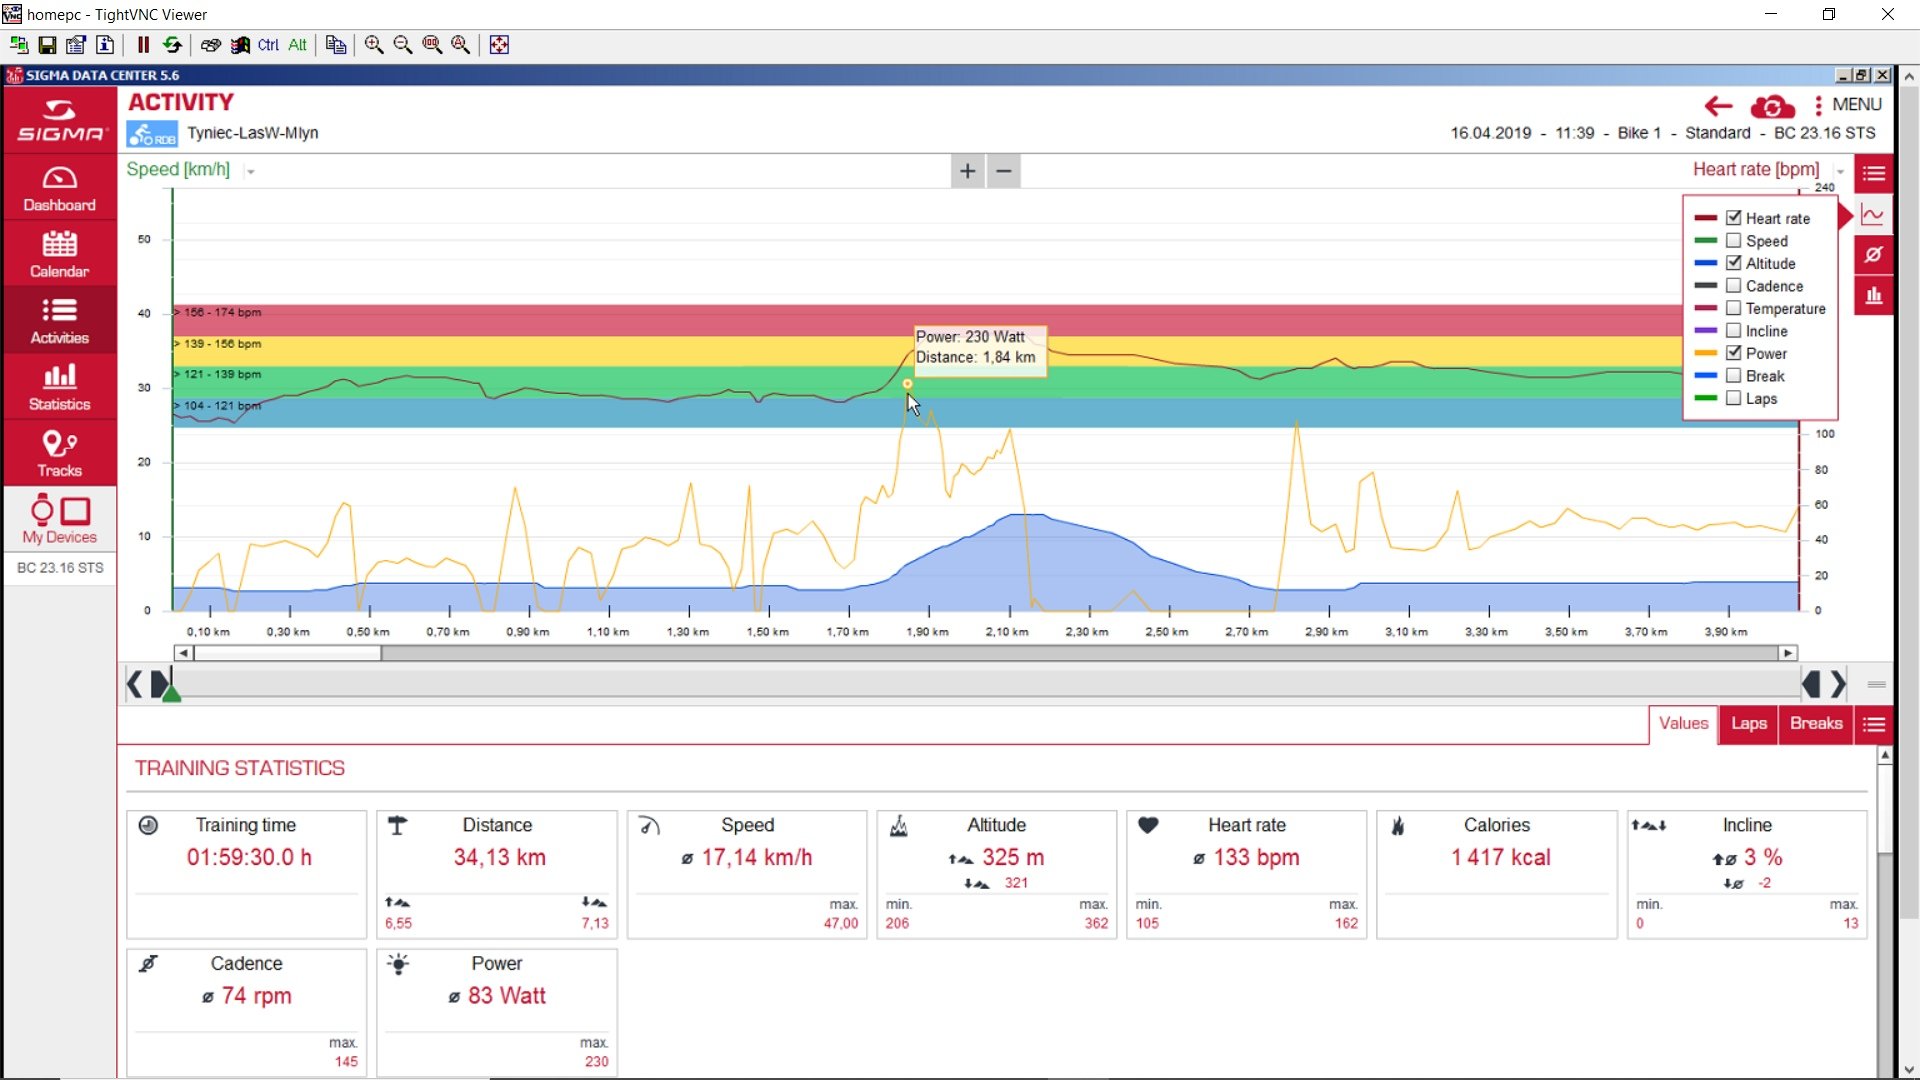Select the average values icon
The image size is (1920, 1080).
[1873, 255]
